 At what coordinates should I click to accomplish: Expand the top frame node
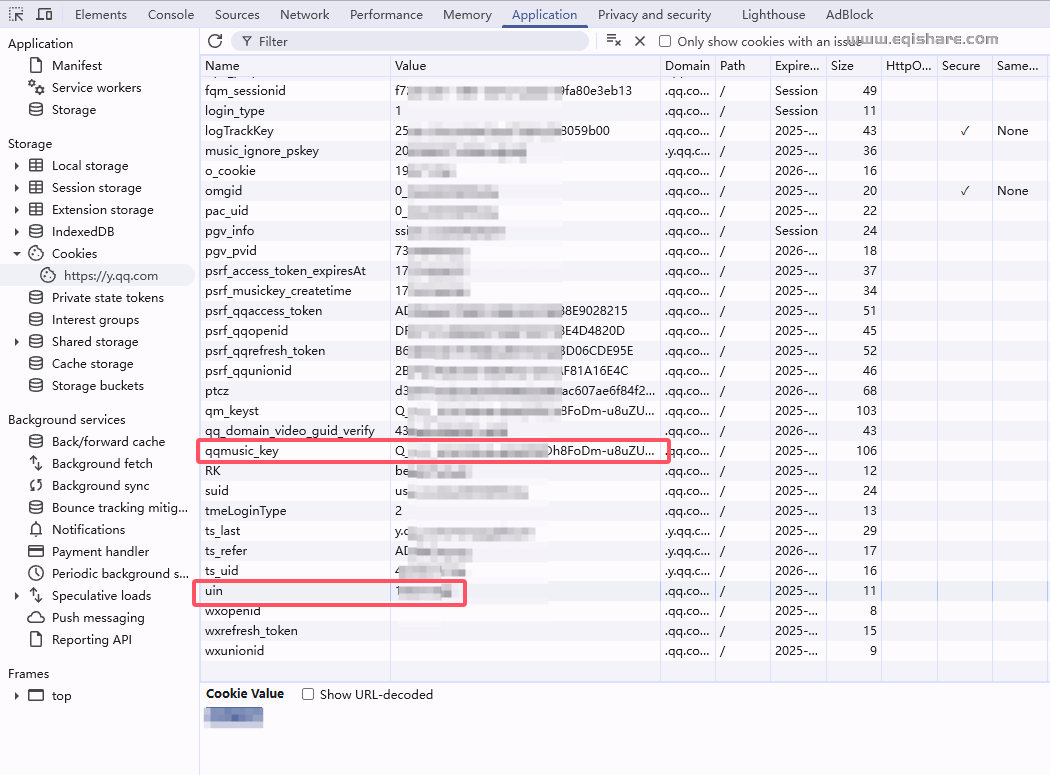point(17,696)
